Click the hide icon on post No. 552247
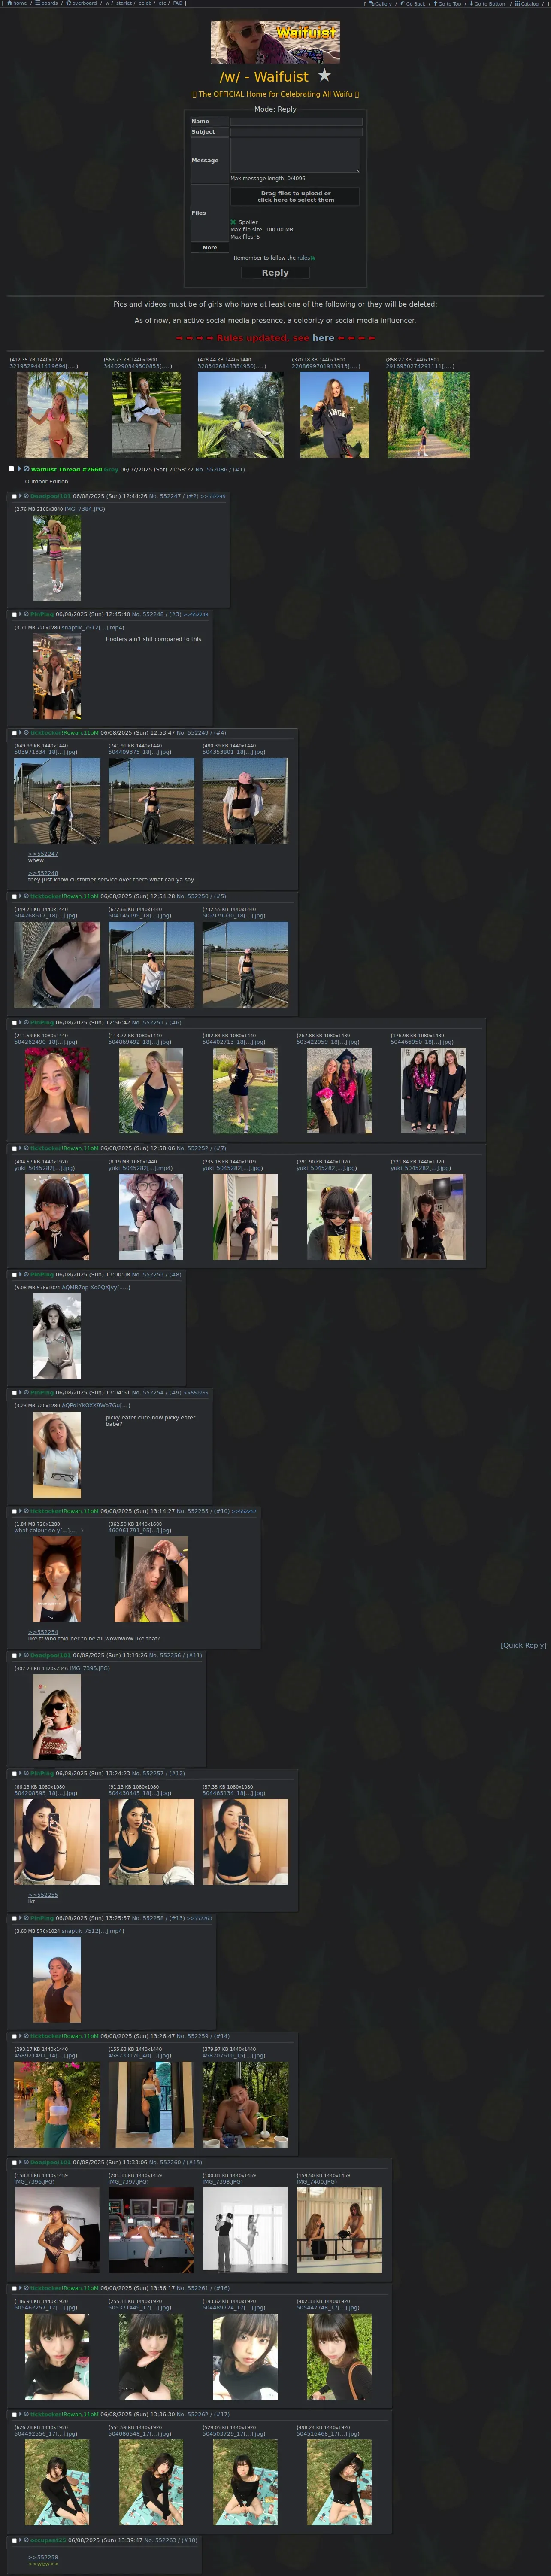This screenshot has width=551, height=2576. pos(26,496)
